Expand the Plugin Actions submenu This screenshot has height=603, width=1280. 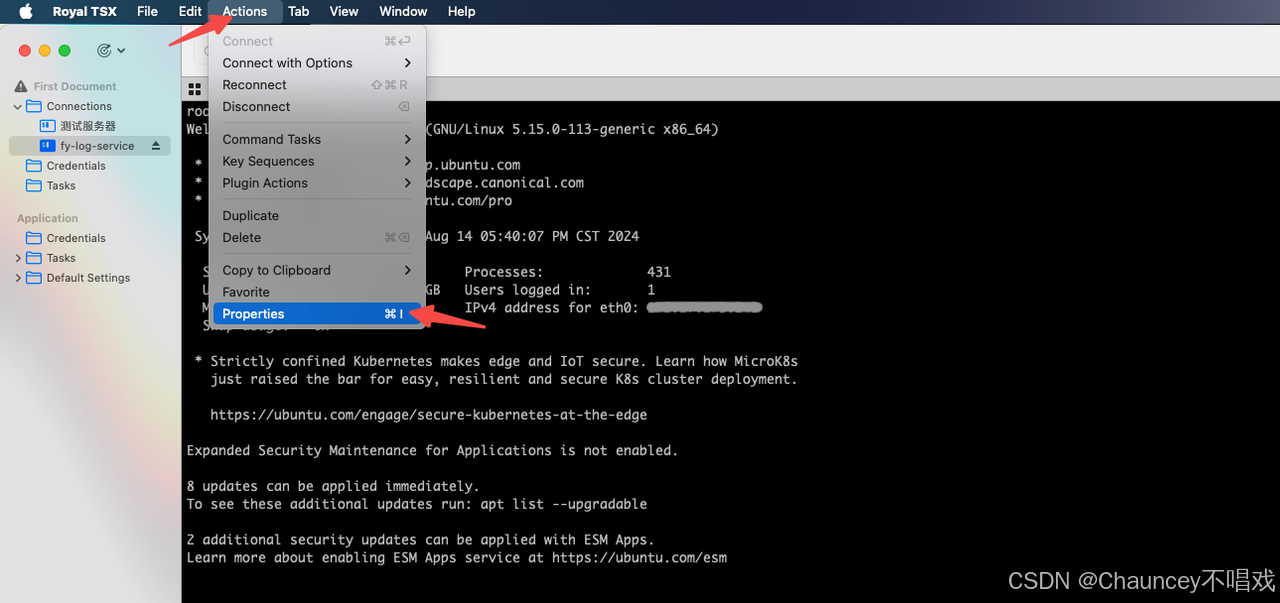[317, 183]
